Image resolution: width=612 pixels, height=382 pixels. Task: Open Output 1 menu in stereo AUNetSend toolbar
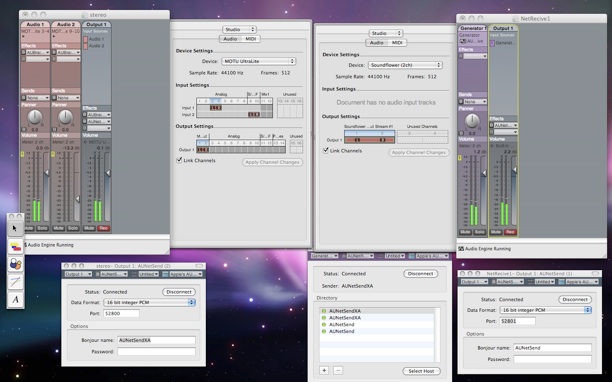78,274
